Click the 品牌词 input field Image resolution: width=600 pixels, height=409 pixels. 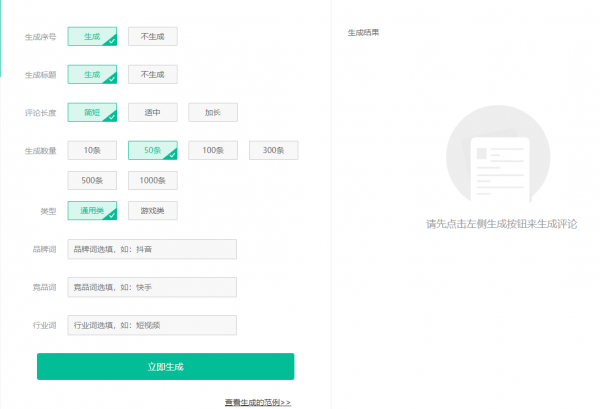[x=151, y=249]
